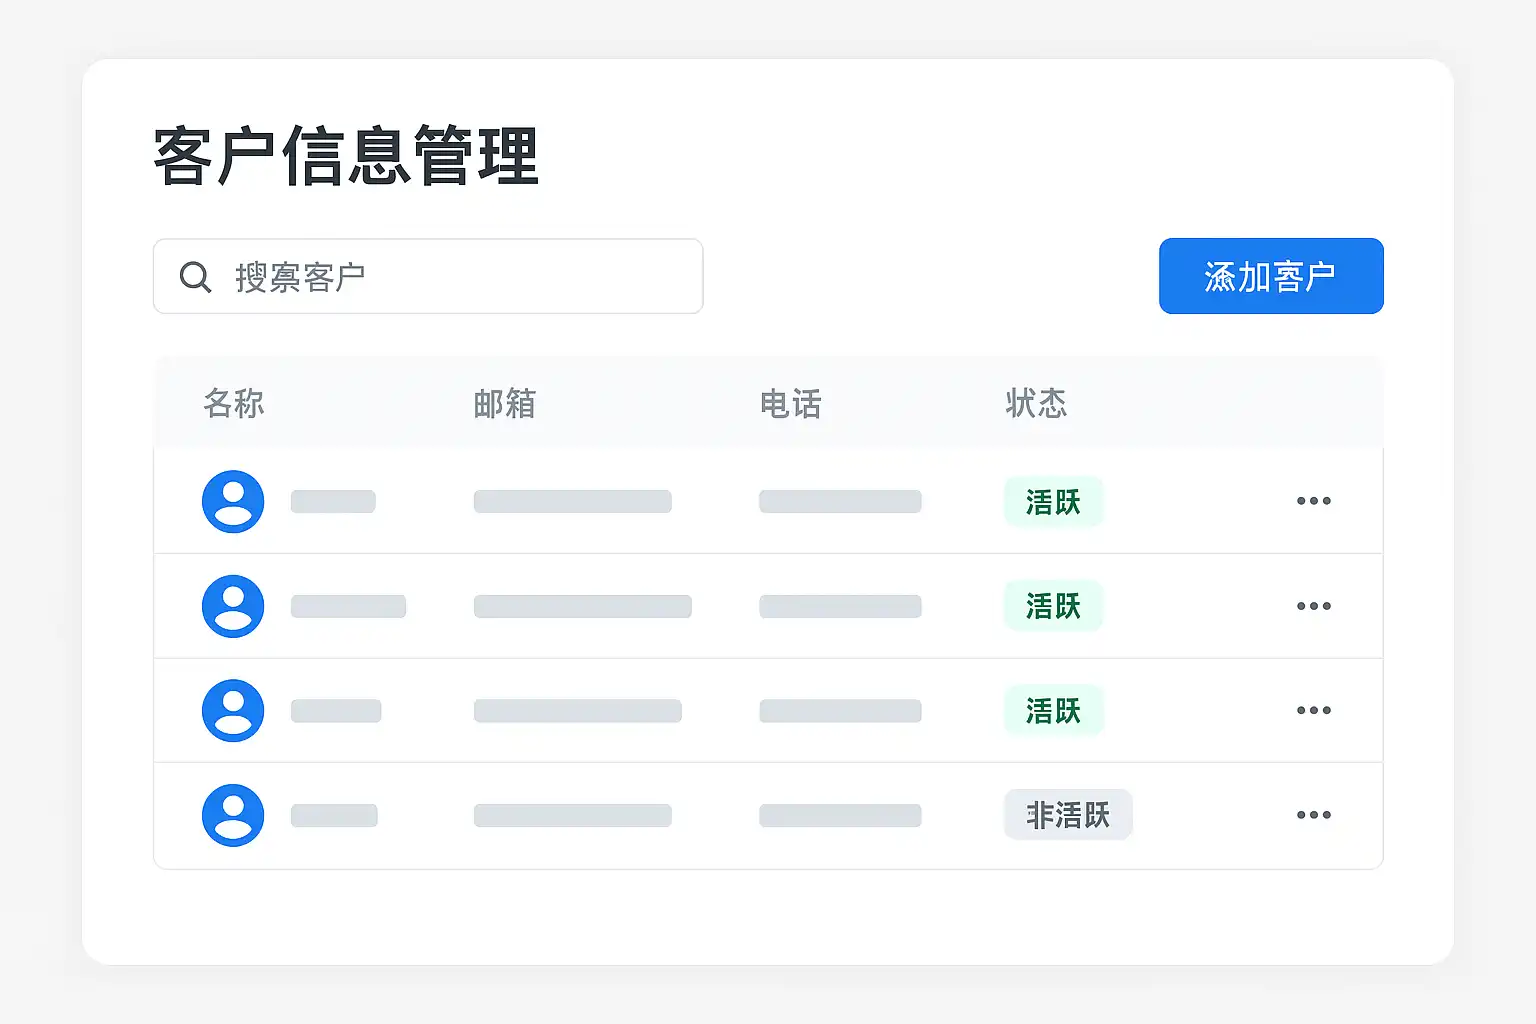Click the second row 活跃 status badge

click(1053, 606)
